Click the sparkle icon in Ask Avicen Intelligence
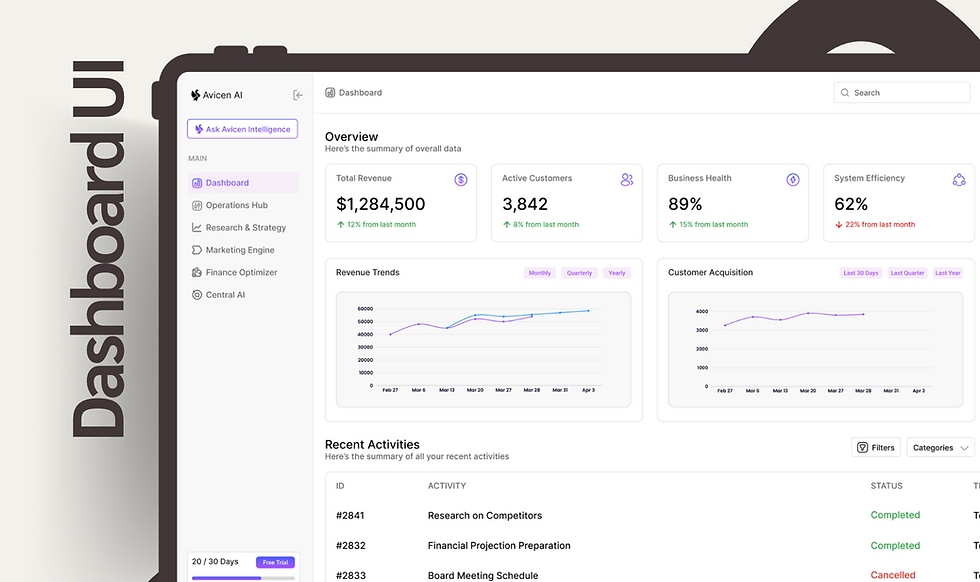Screen dimensions: 980x582 pos(199,129)
